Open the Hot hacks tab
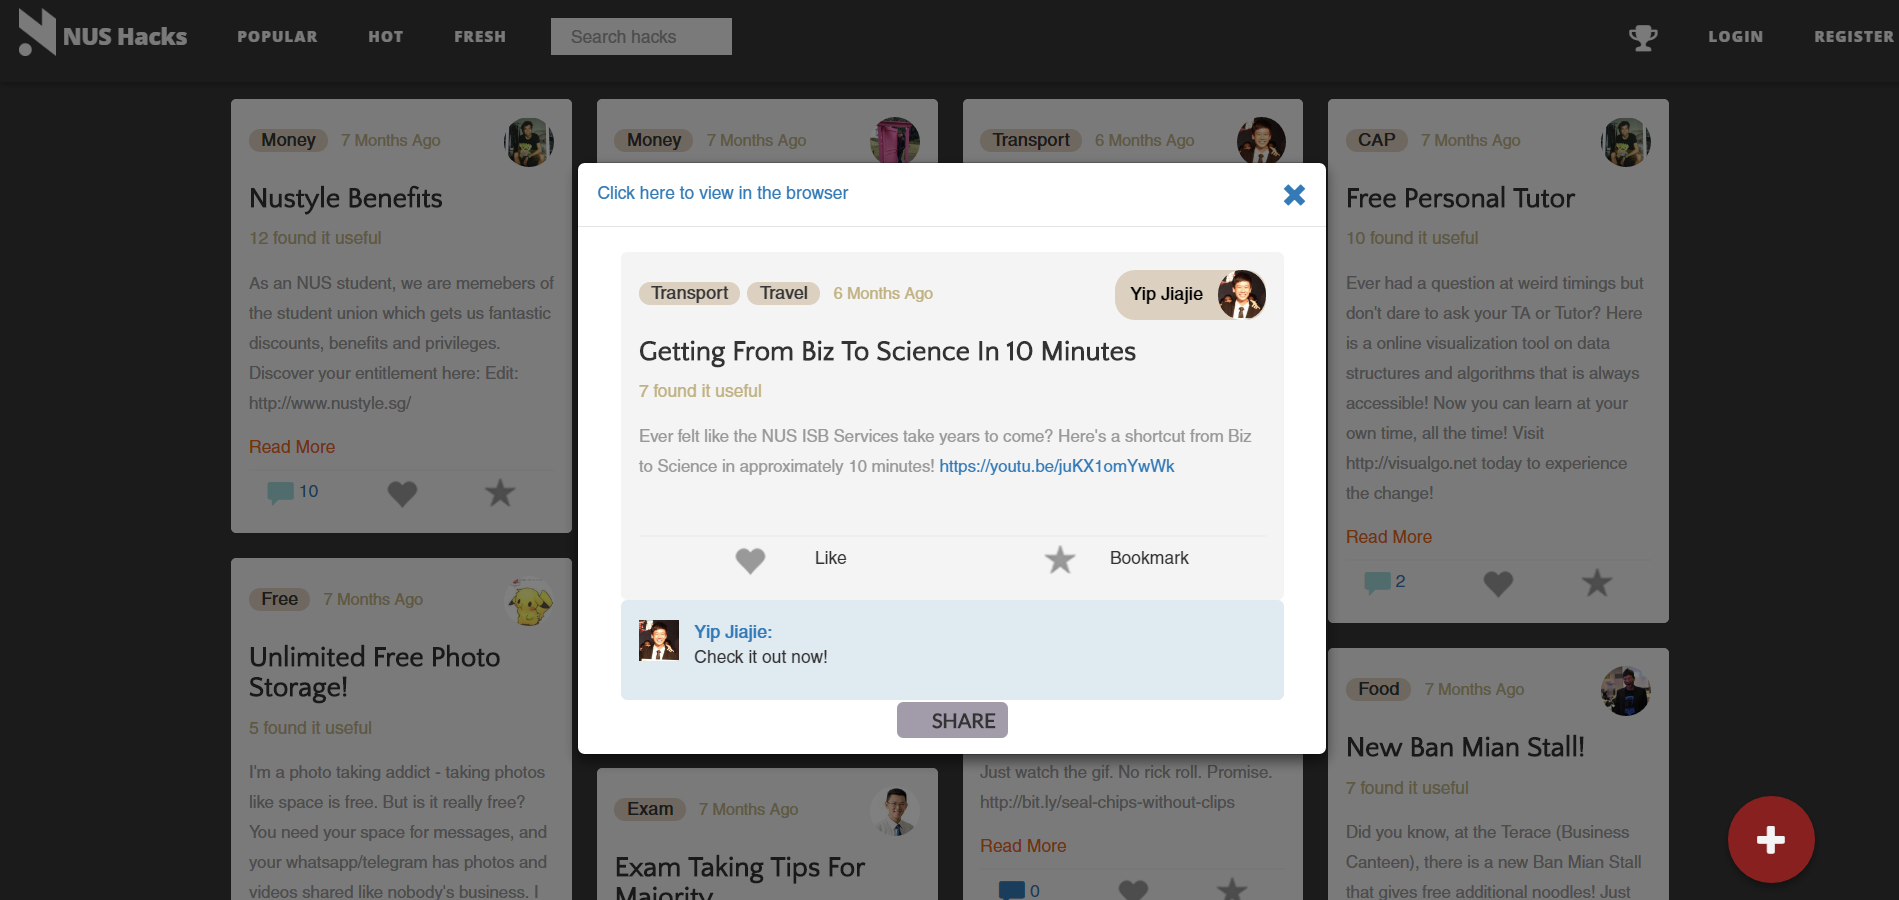The height and width of the screenshot is (900, 1899). 386,37
